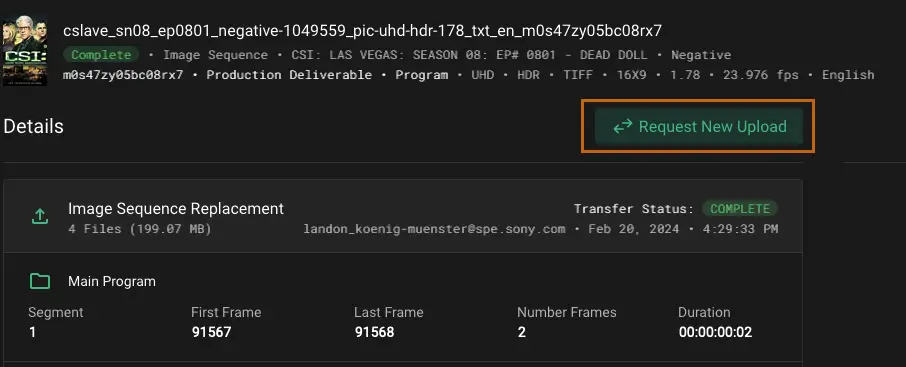Click the Duration value 00:00:00:02
Screen dimensions: 906x367
[x=715, y=332]
